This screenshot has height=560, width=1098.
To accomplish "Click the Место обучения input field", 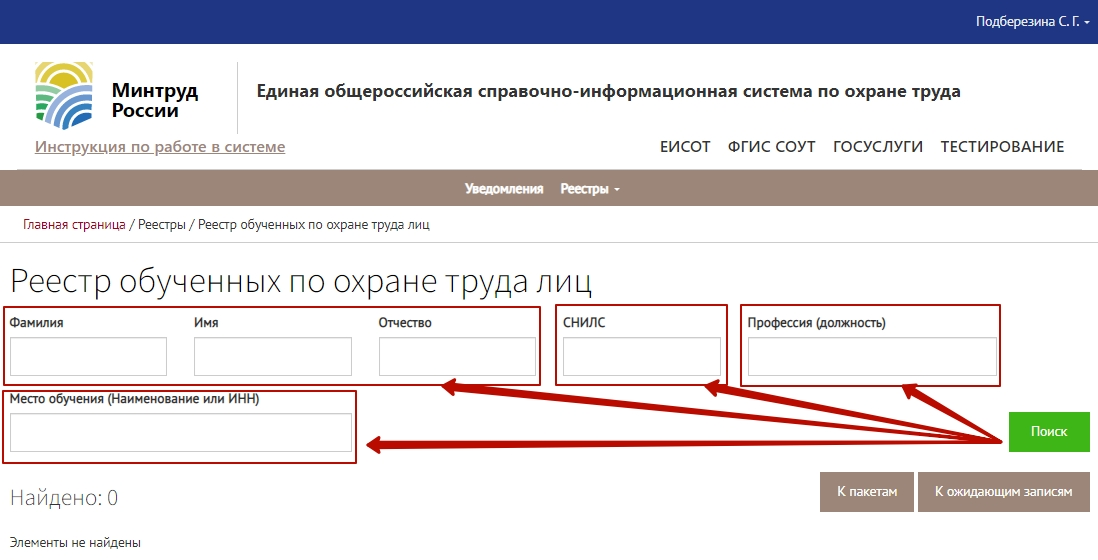I will [x=181, y=433].
